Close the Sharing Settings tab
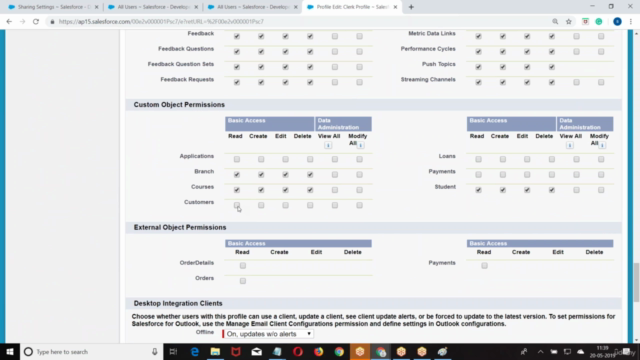640x360 pixels. click(96, 7)
